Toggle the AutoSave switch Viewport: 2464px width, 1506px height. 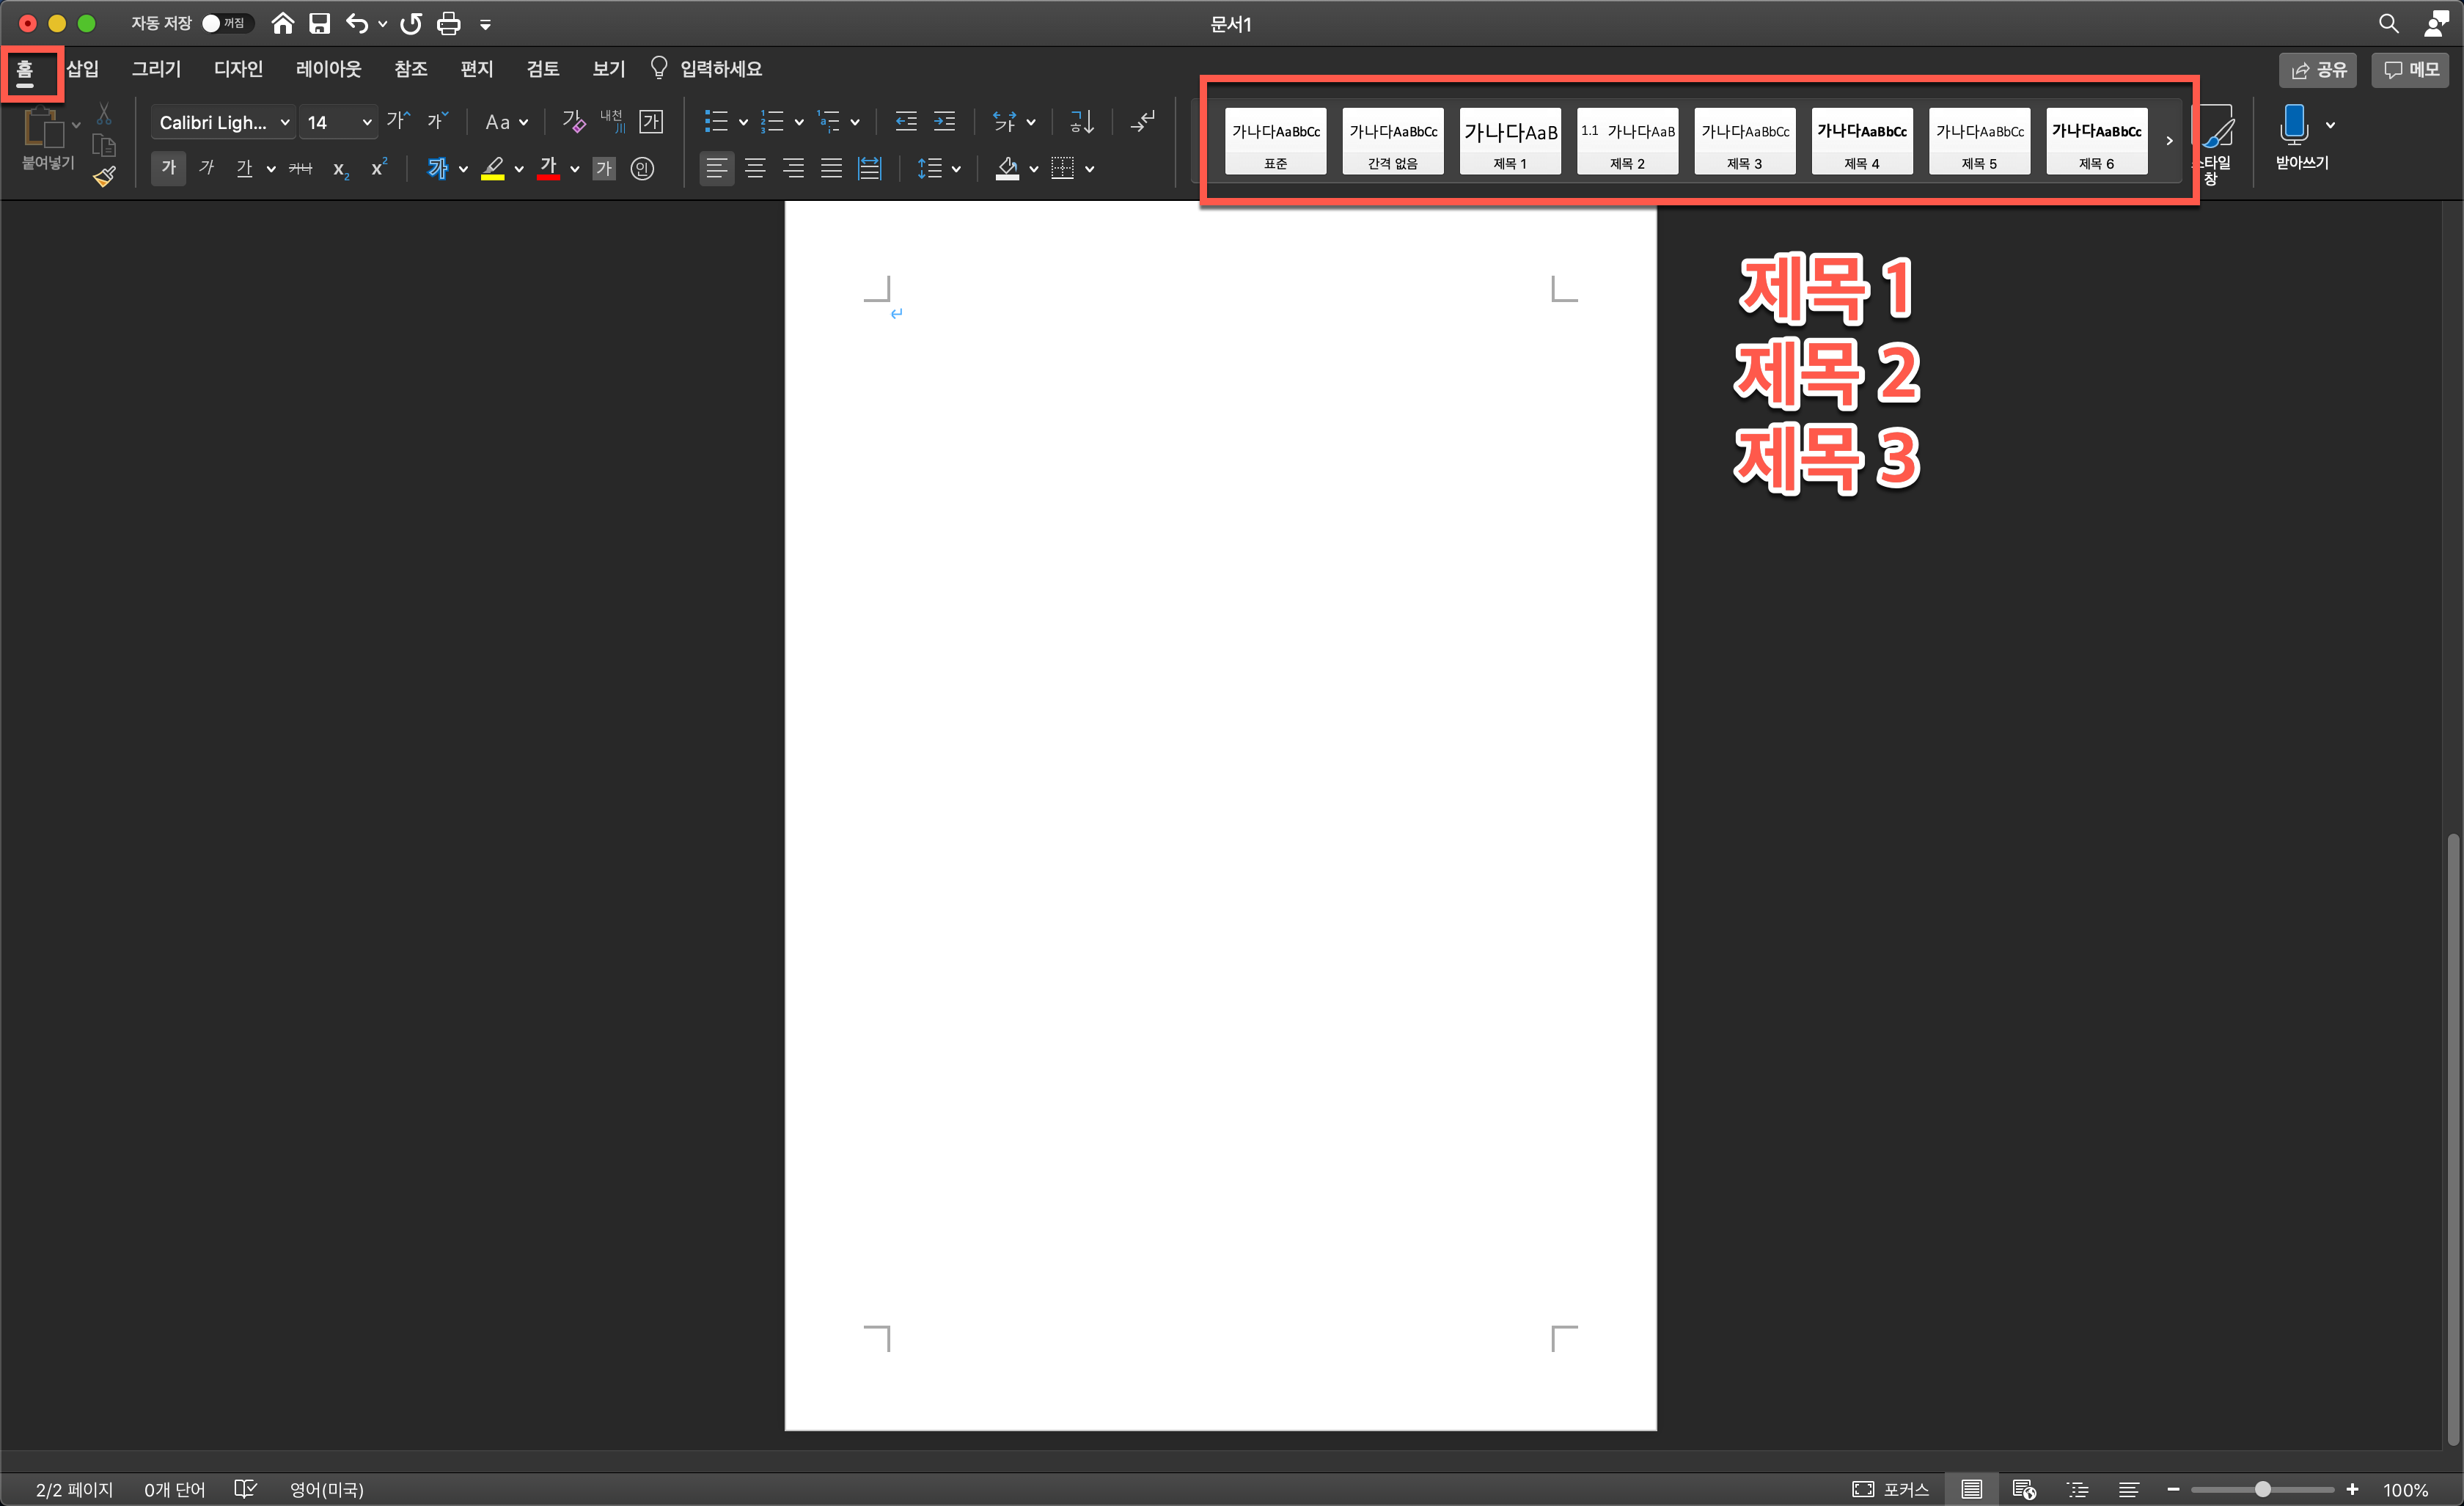tap(226, 23)
